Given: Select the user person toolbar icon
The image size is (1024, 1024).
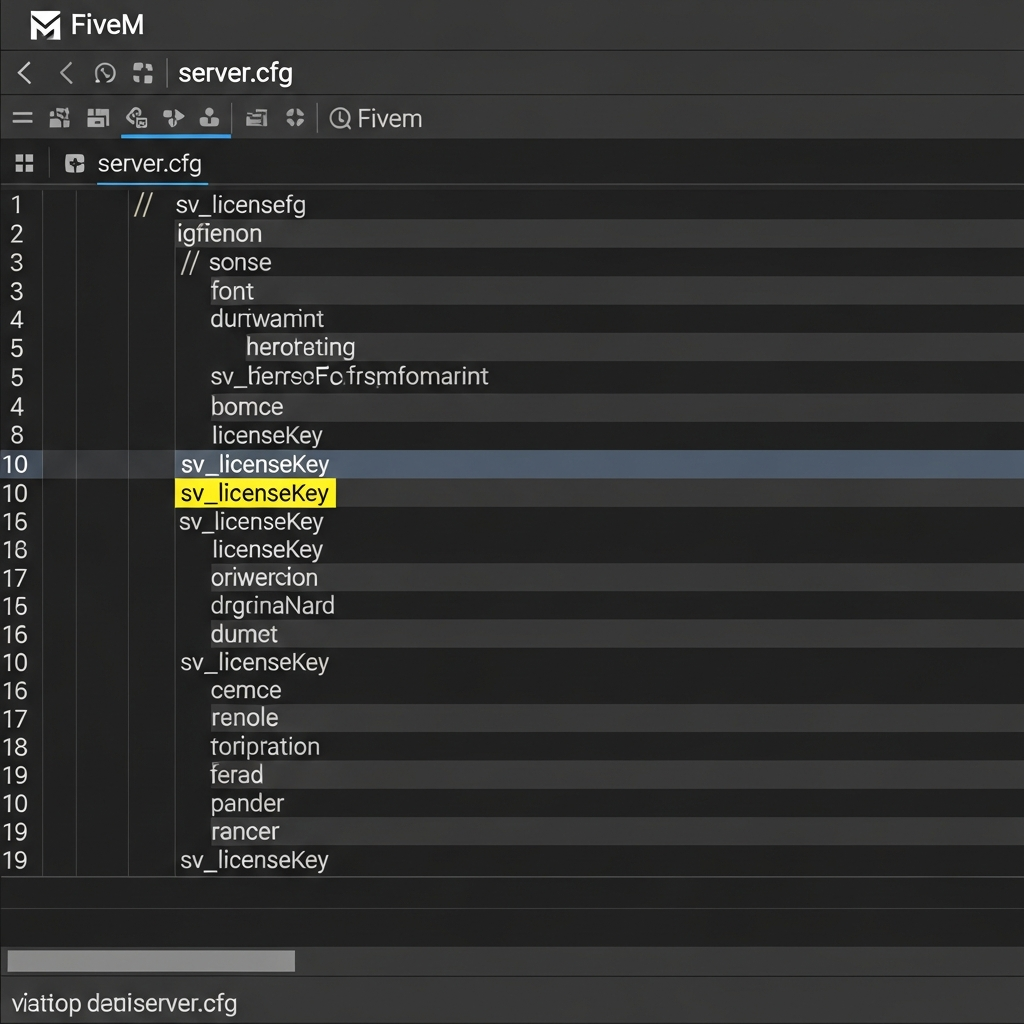Looking at the screenshot, I should pos(209,118).
